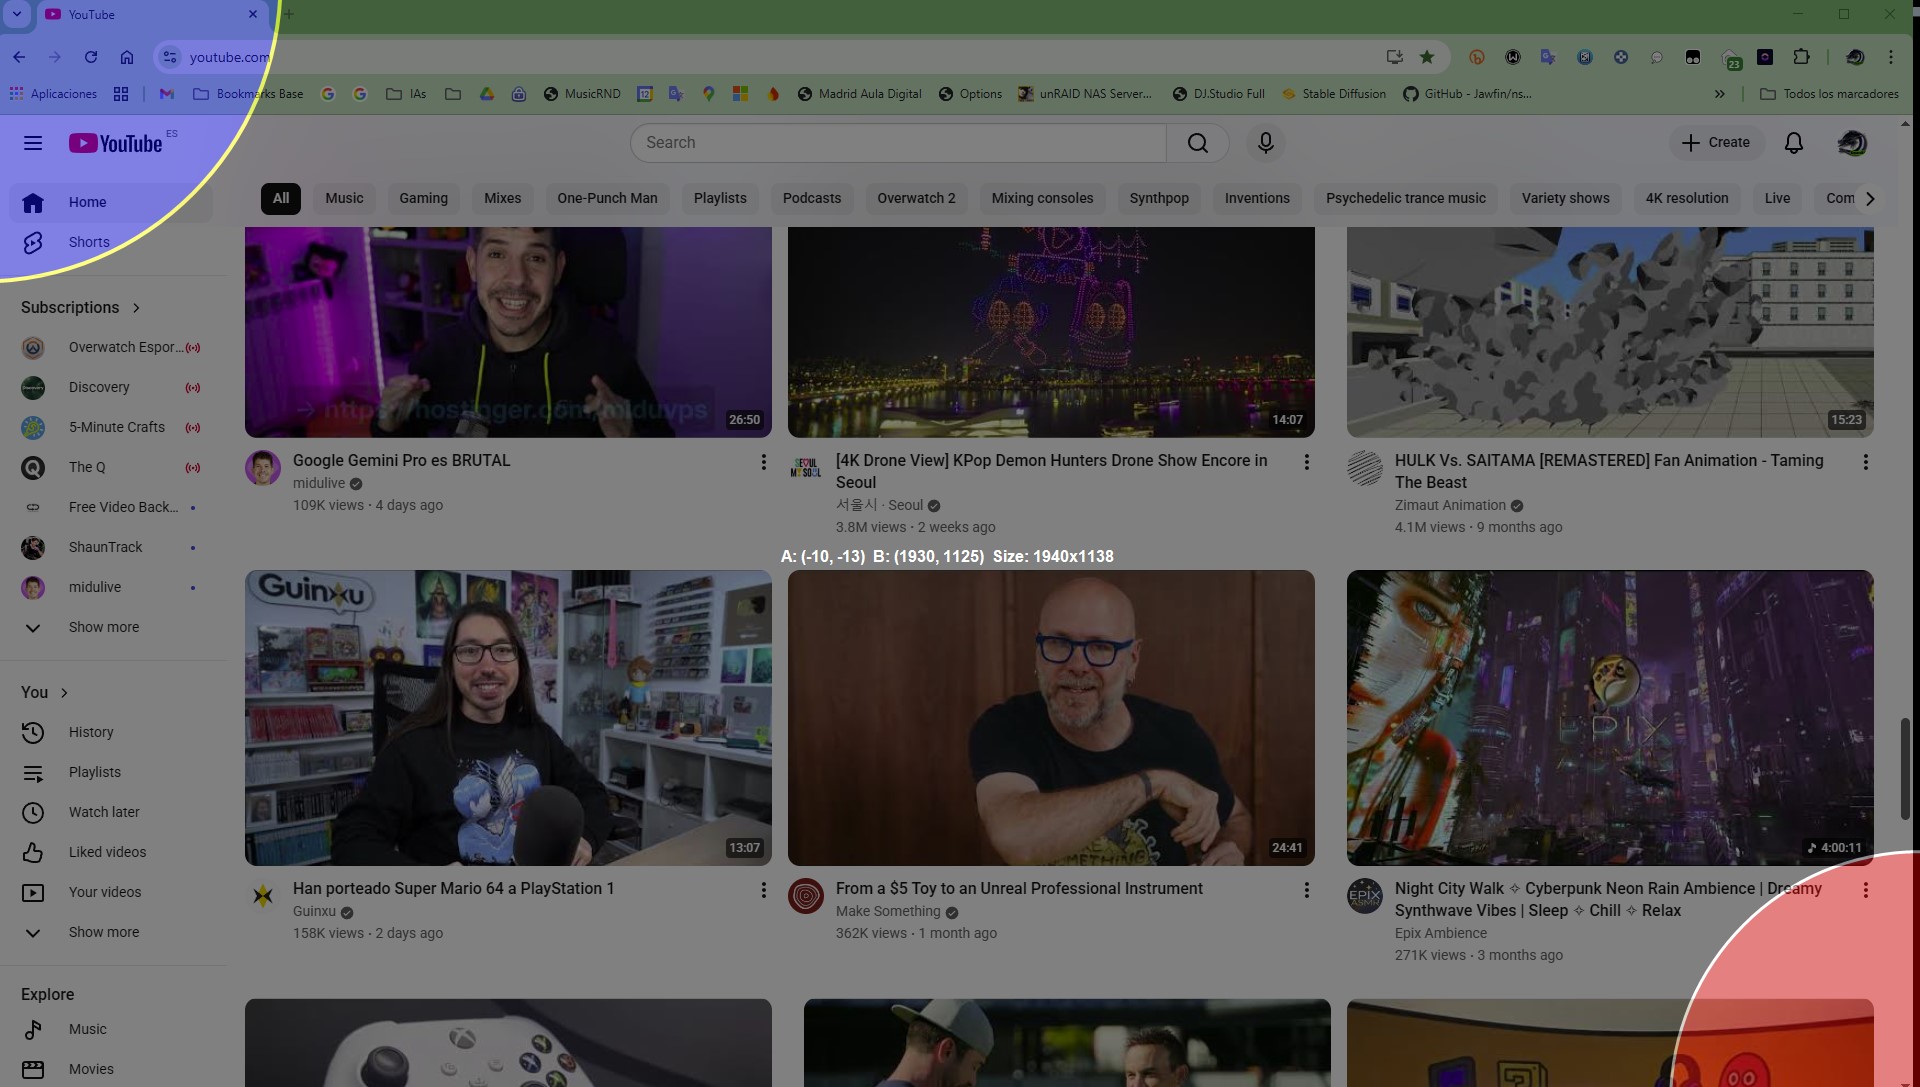Open the Guinxu Super Mario 64 thumbnail

click(x=508, y=717)
